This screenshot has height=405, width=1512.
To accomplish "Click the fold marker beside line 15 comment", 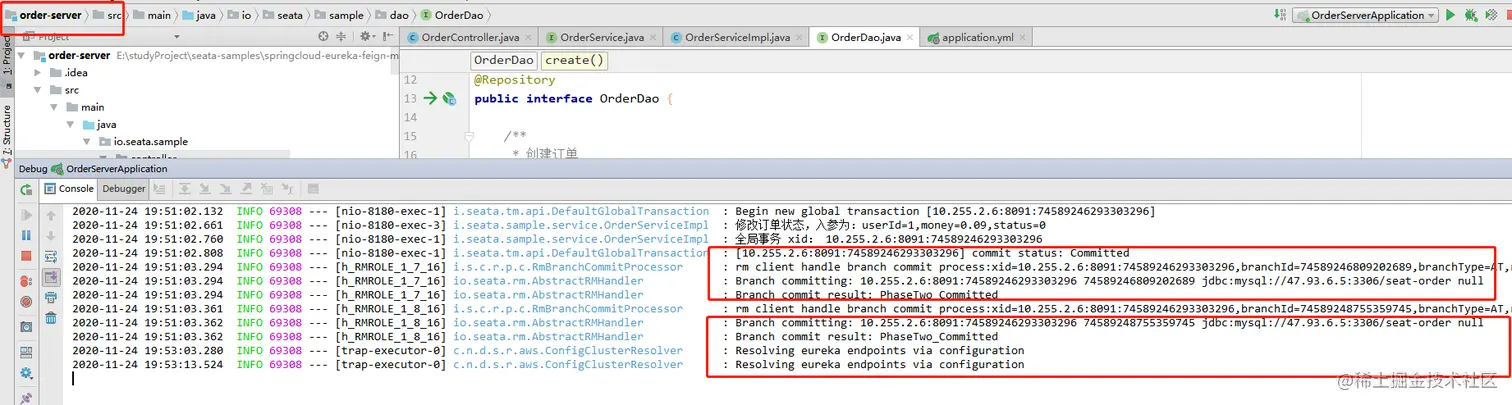I will coord(469,135).
